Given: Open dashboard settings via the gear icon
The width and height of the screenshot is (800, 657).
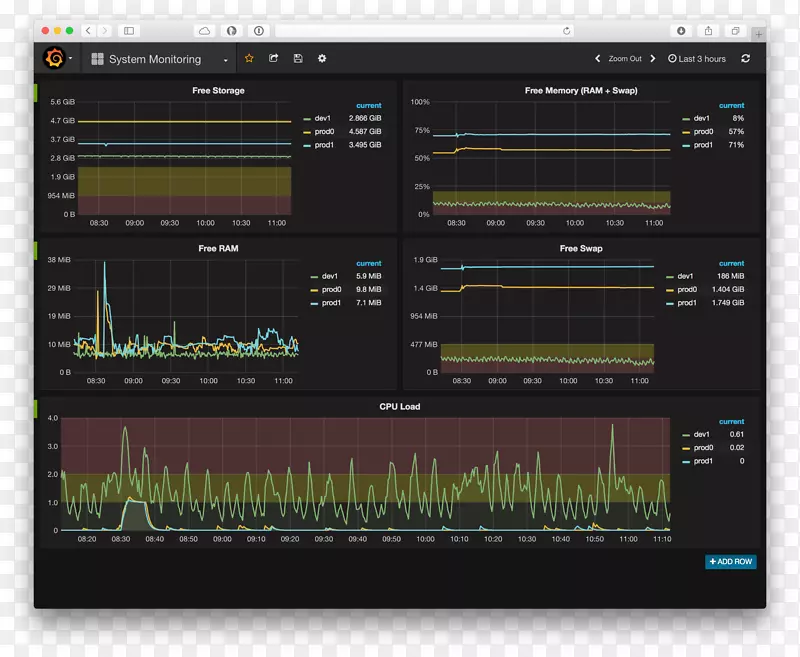Looking at the screenshot, I should [321, 58].
